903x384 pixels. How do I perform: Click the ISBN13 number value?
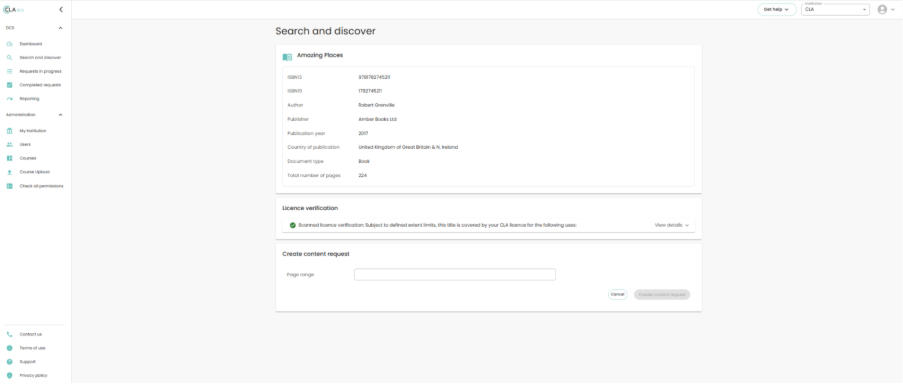(374, 77)
